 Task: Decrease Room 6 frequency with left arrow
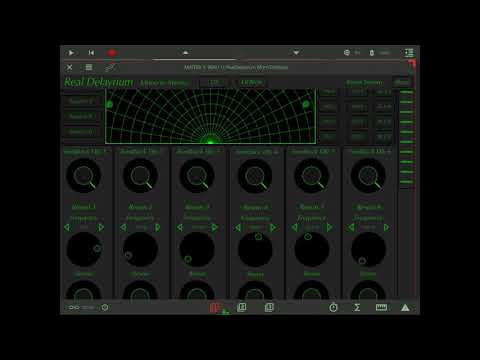pos(351,228)
